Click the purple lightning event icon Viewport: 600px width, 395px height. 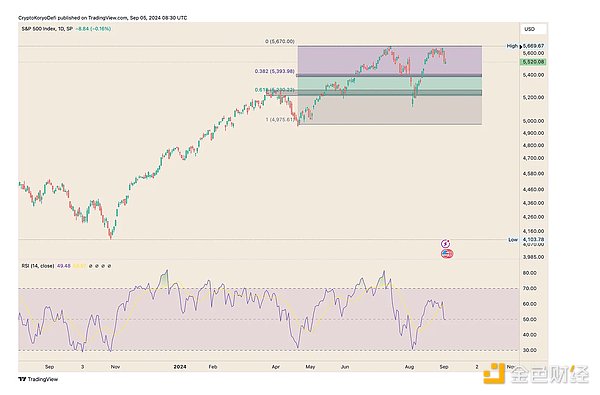coord(445,244)
